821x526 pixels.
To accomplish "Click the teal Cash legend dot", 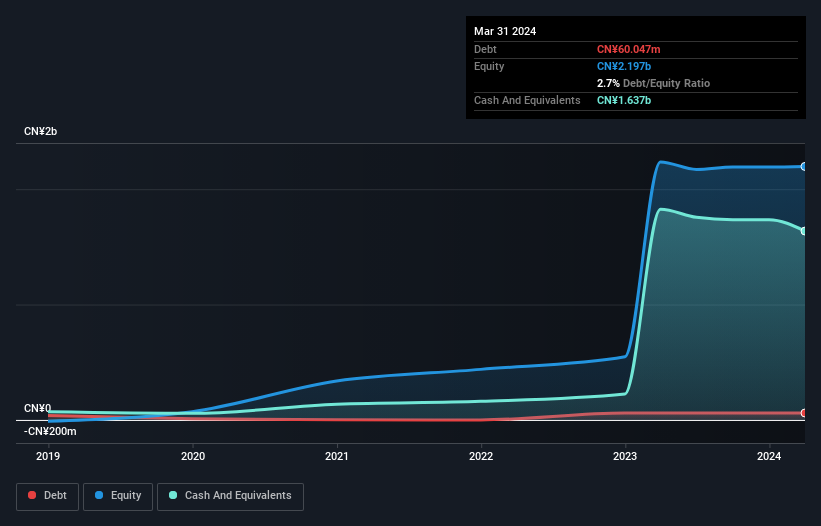I will pos(173,495).
